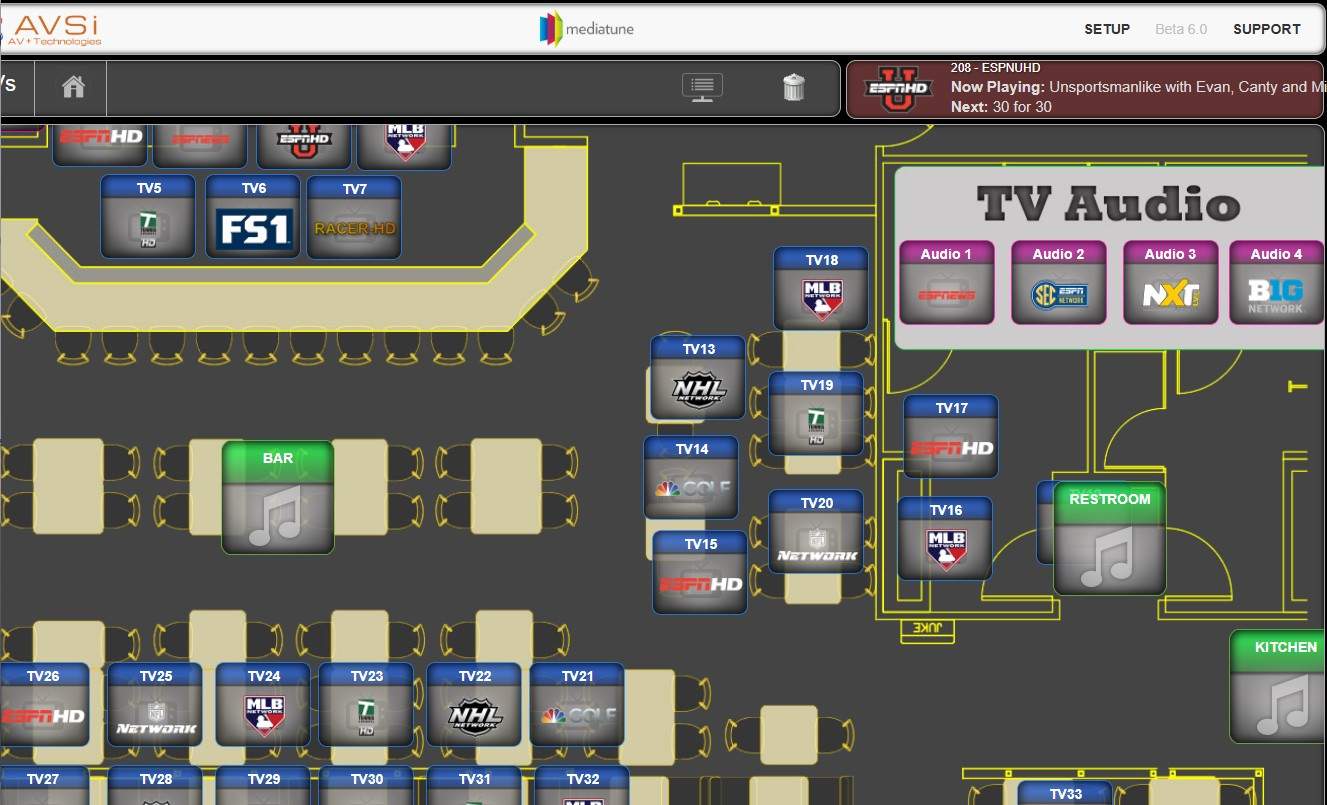Click the TV30 tile
The height and width of the screenshot is (805, 1327).
[366, 786]
